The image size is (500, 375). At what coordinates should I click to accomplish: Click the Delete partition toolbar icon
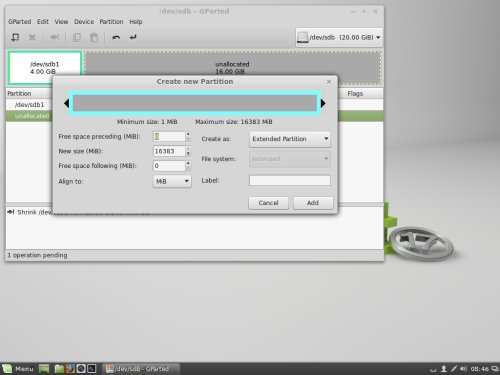pyautogui.click(x=32, y=37)
